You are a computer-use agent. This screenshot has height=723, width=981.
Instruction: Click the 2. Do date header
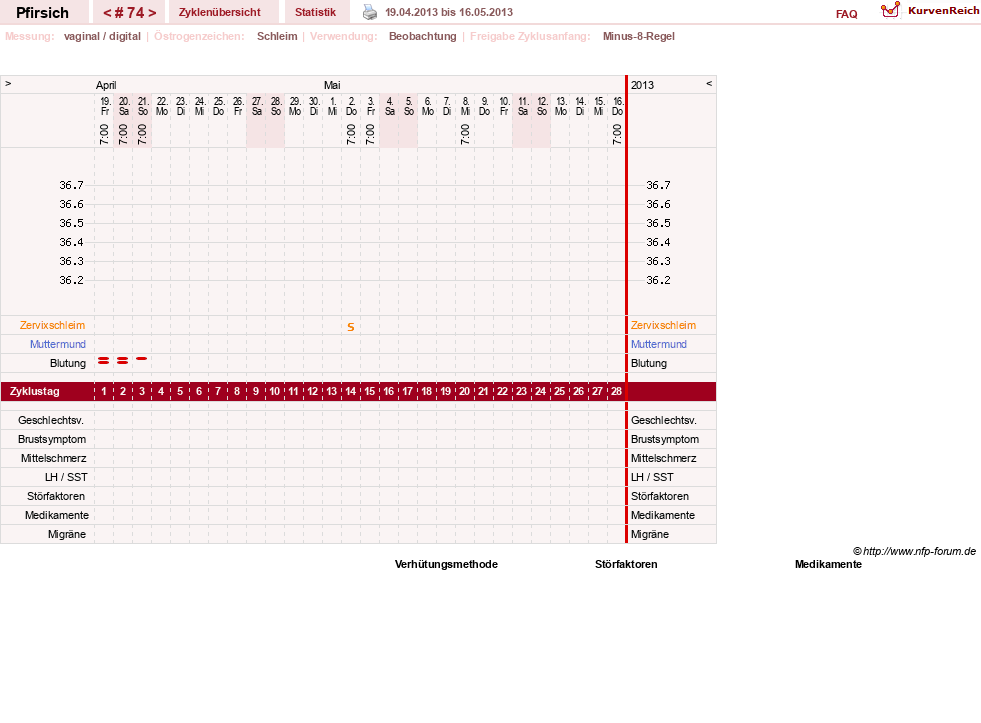(352, 106)
